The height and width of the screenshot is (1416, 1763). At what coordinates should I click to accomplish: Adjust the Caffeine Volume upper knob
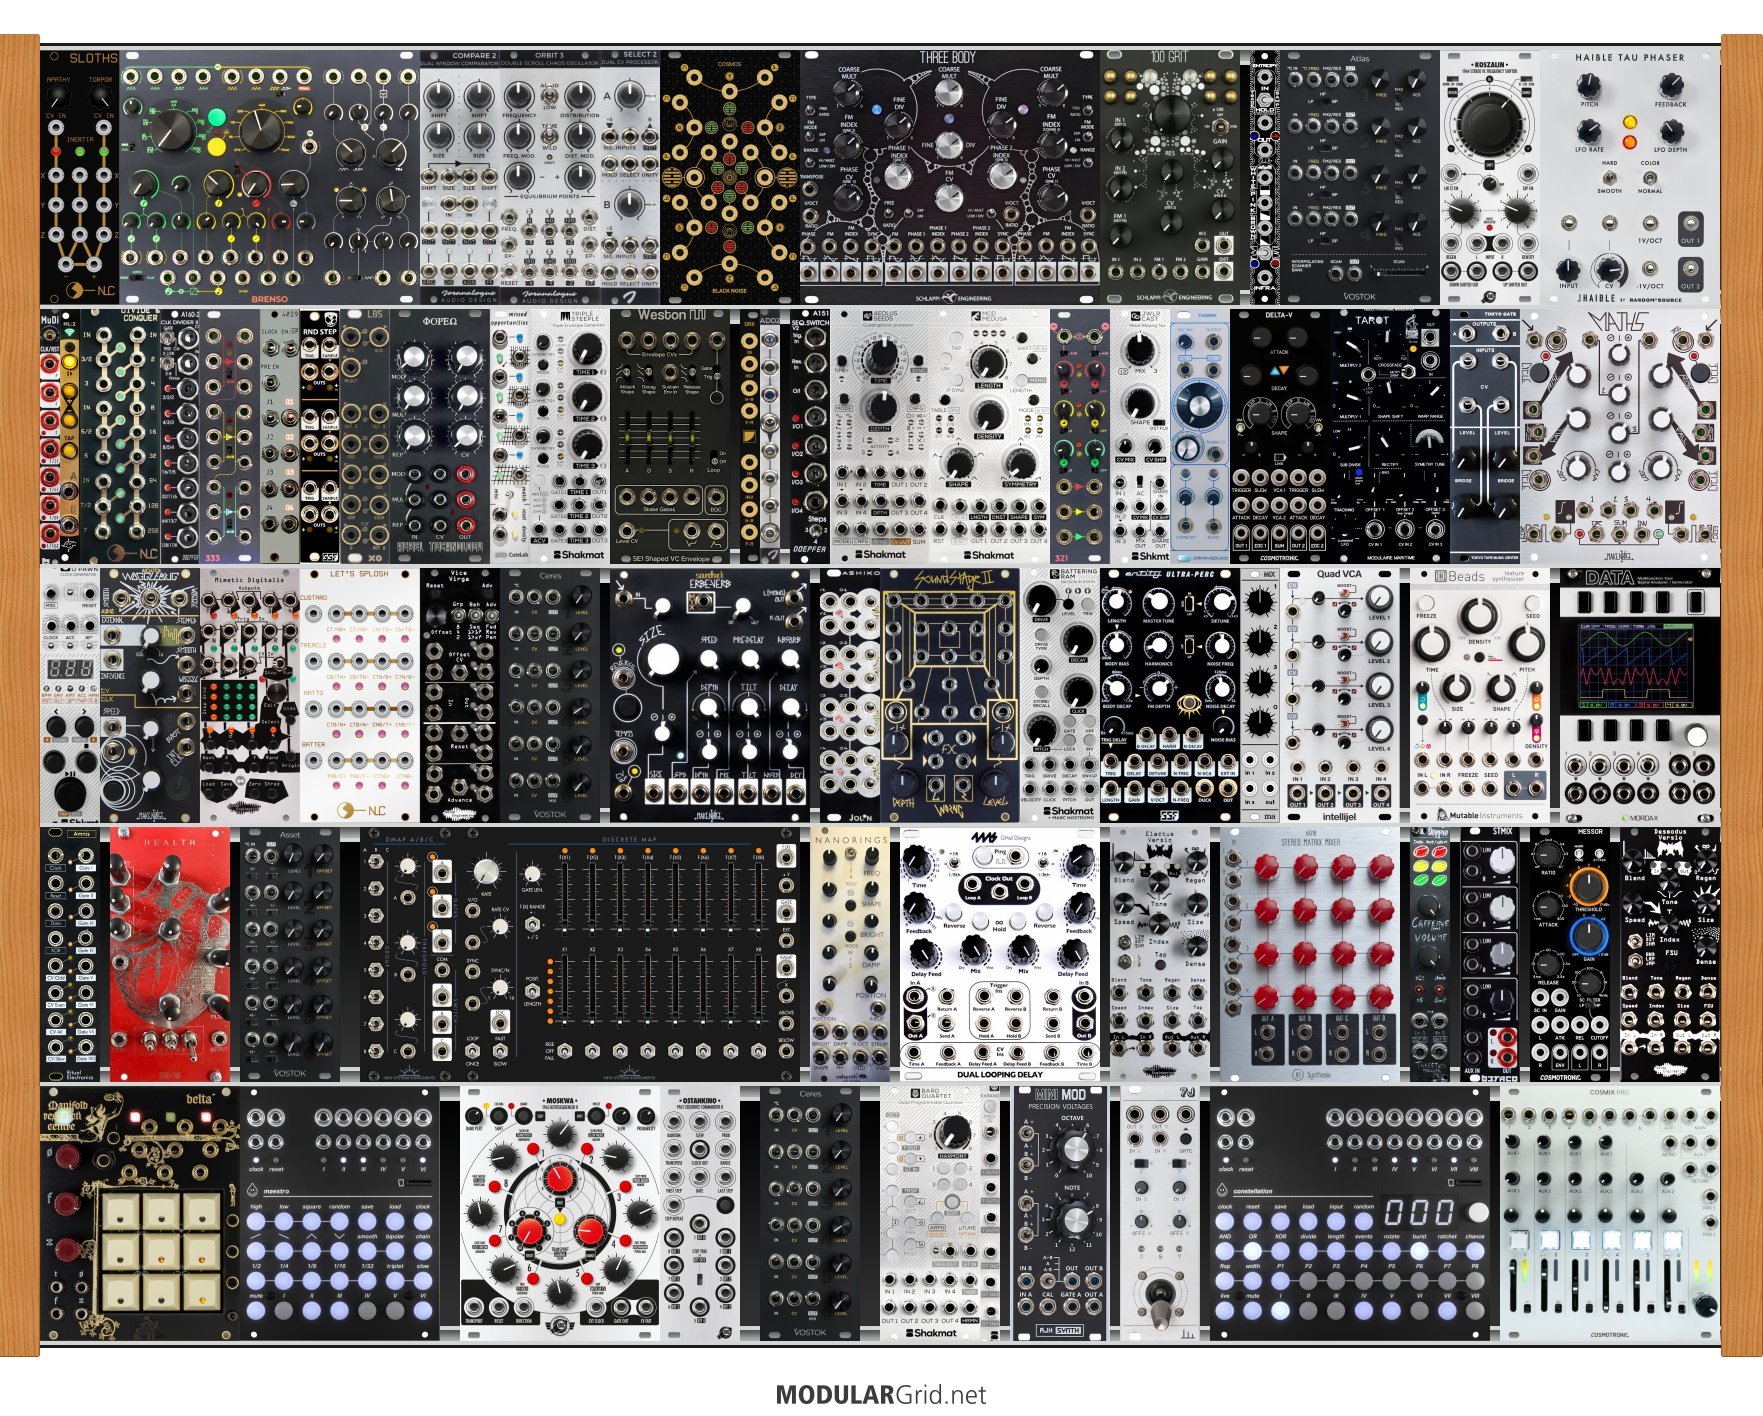[x=1430, y=908]
